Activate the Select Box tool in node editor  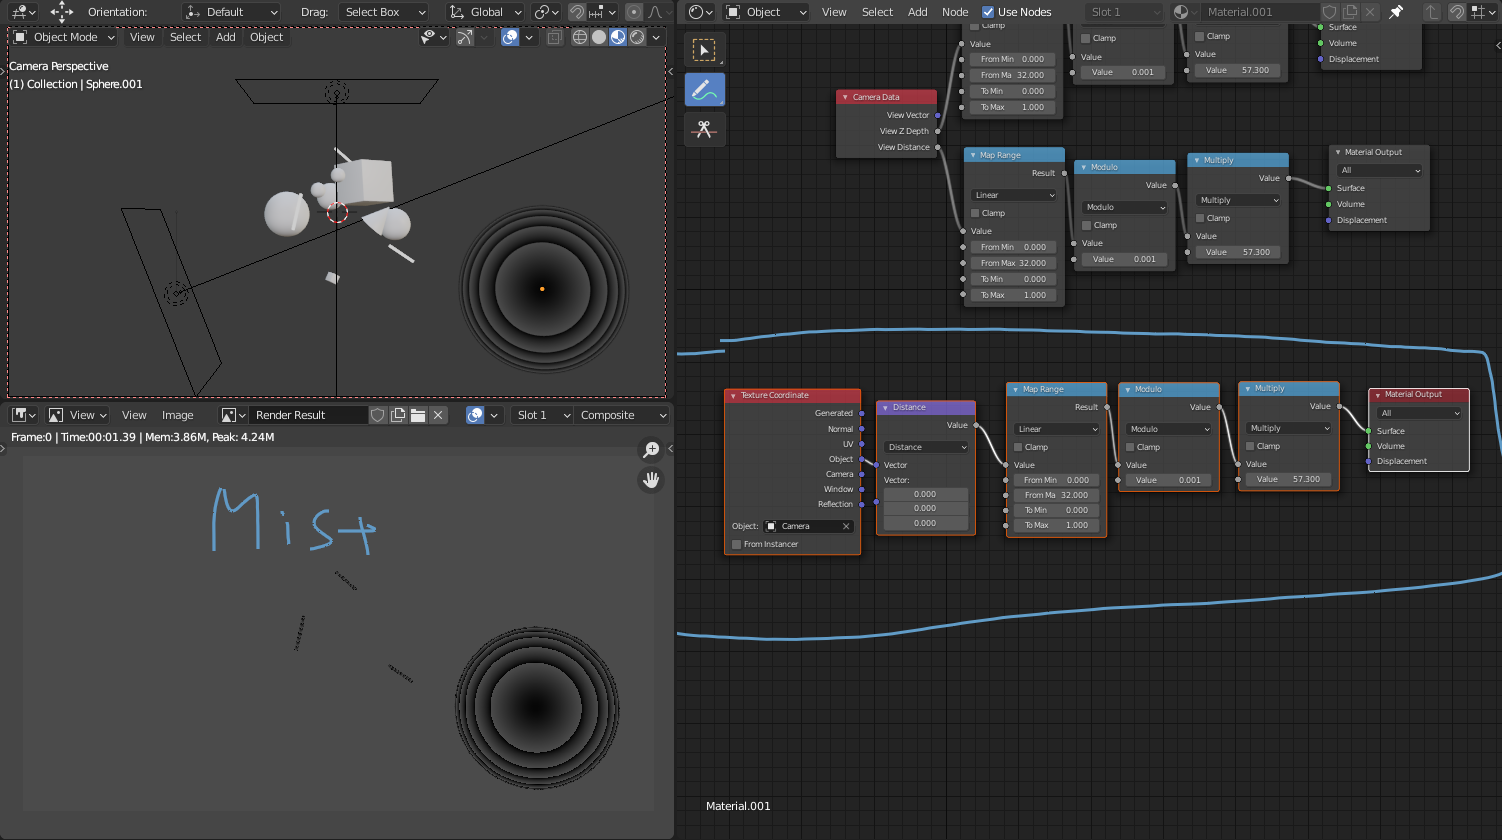coord(704,50)
